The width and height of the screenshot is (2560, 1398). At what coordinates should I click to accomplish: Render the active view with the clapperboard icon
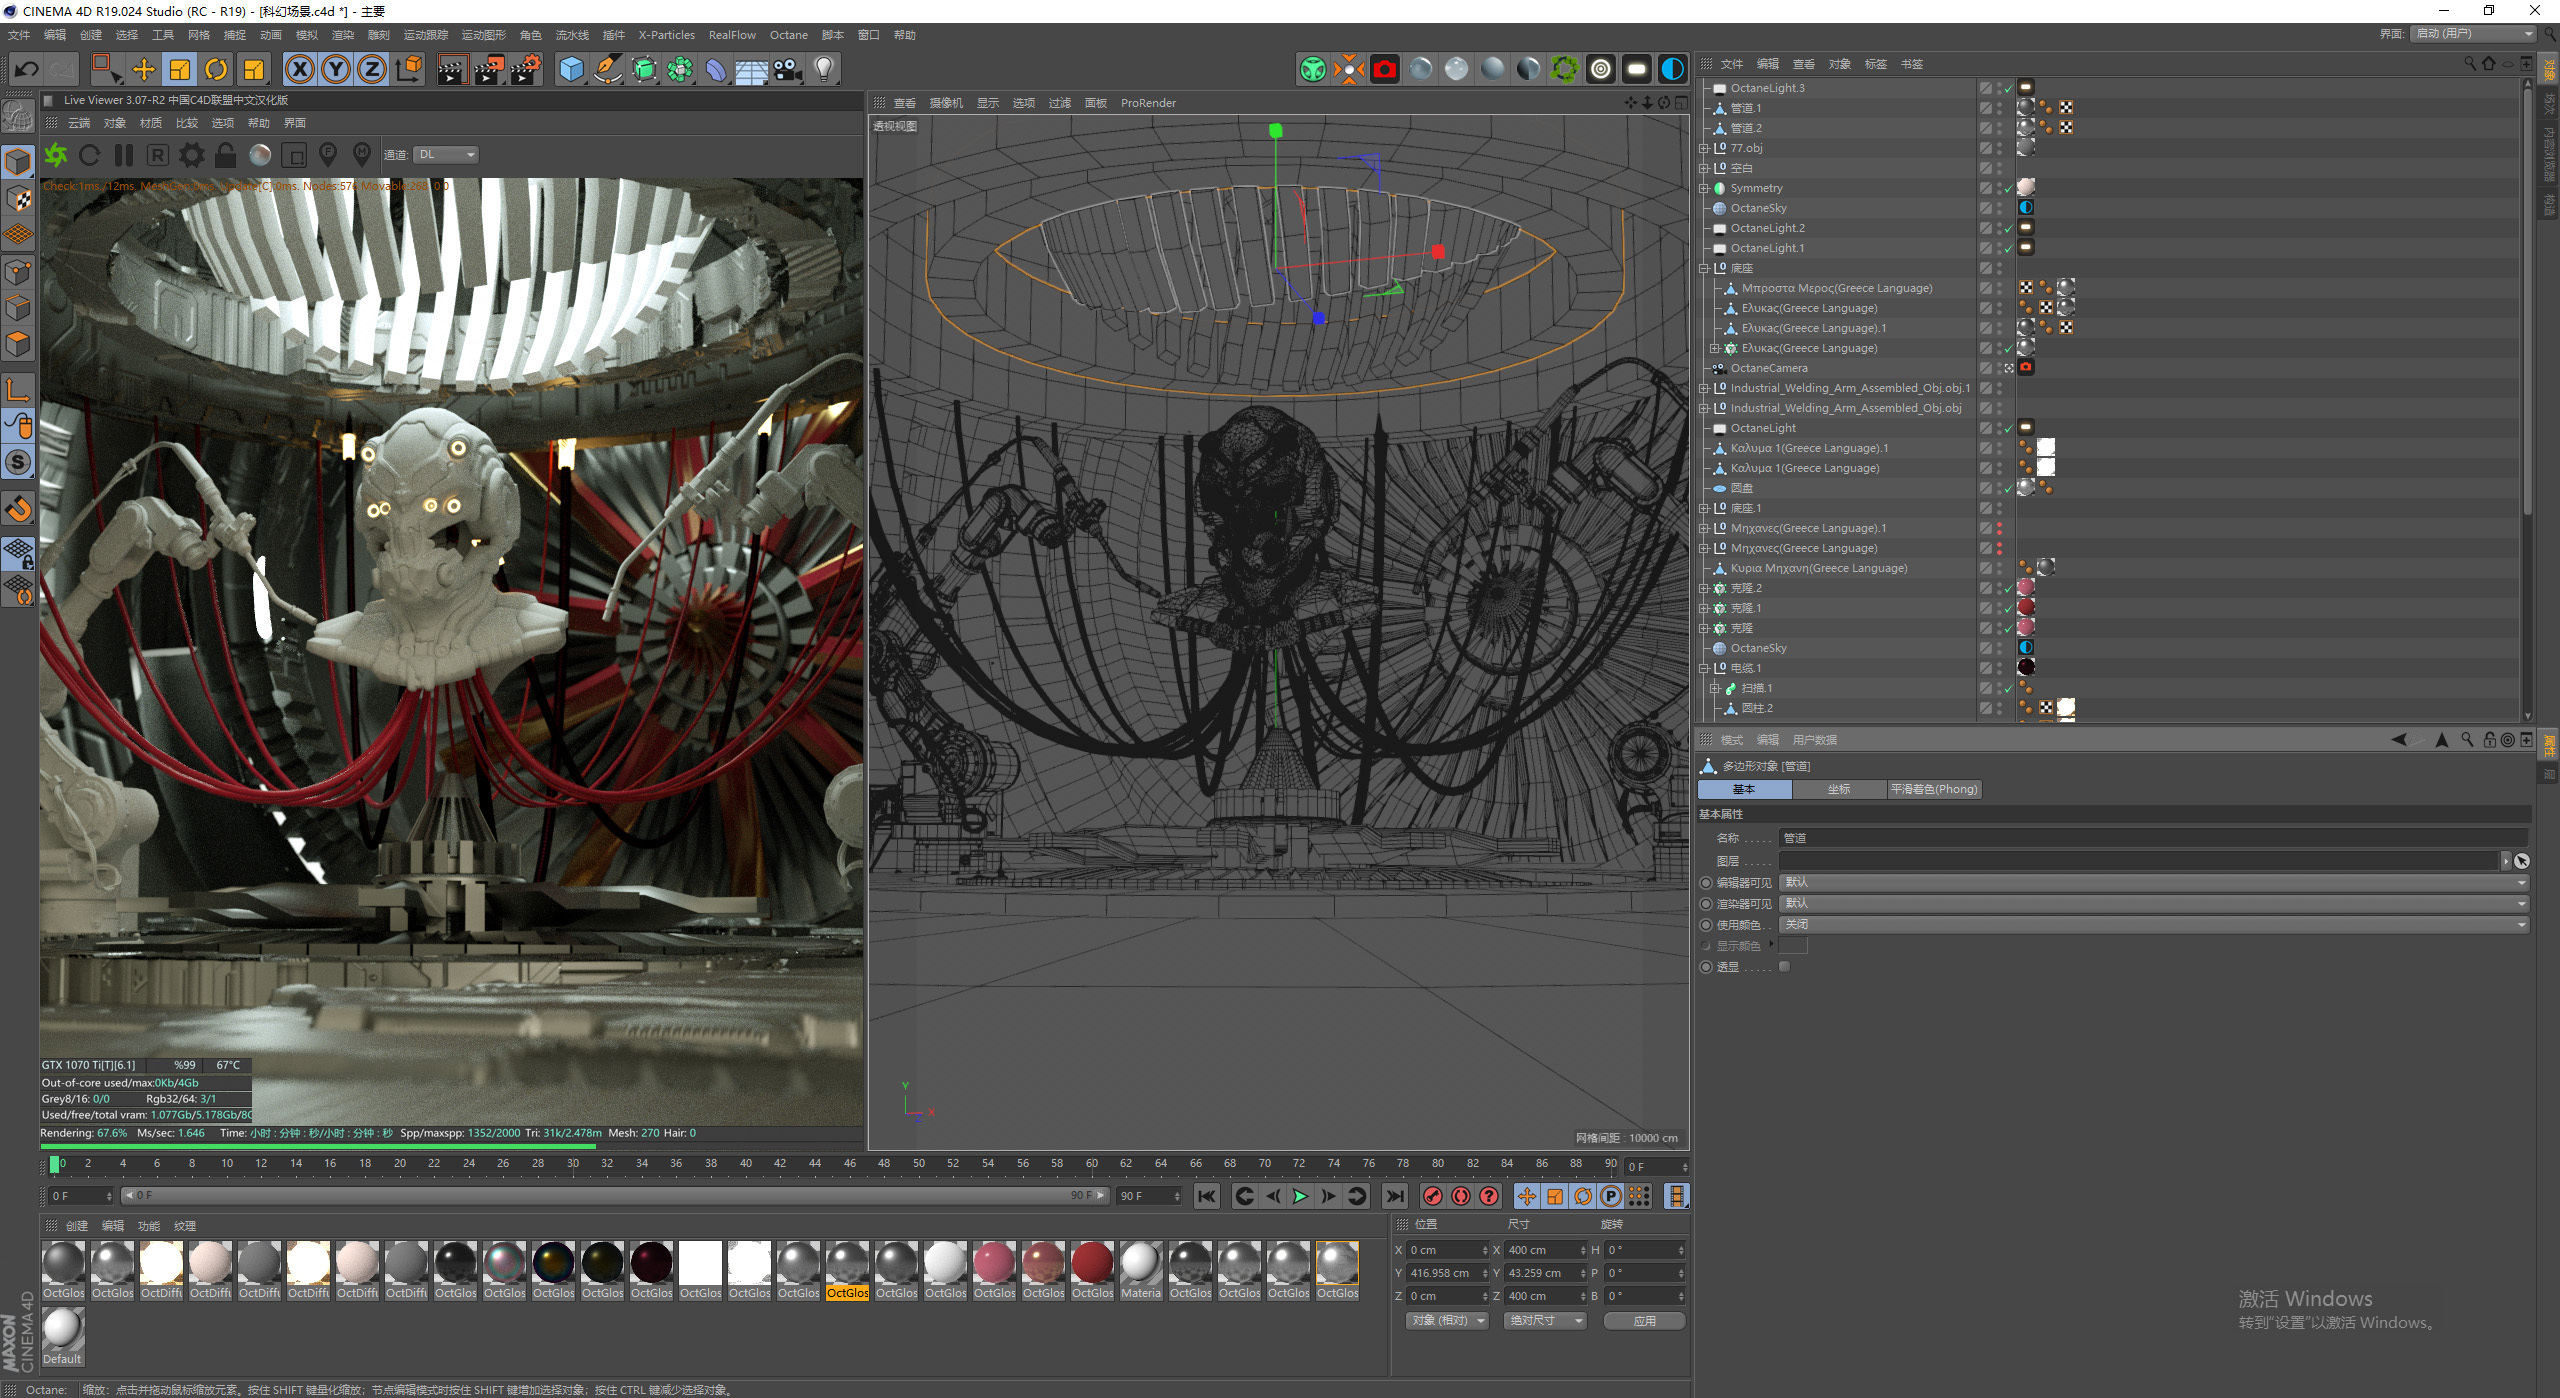453,69
